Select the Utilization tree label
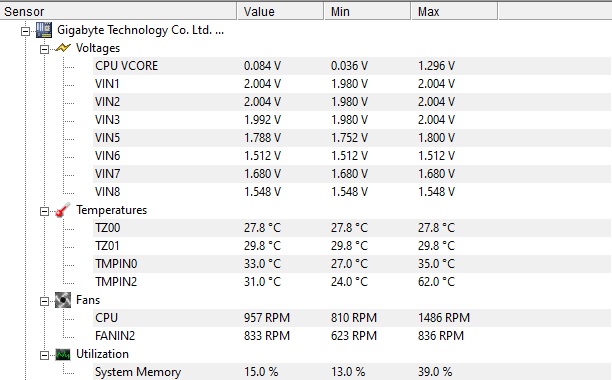Viewport: 612px width, 380px height. click(102, 354)
